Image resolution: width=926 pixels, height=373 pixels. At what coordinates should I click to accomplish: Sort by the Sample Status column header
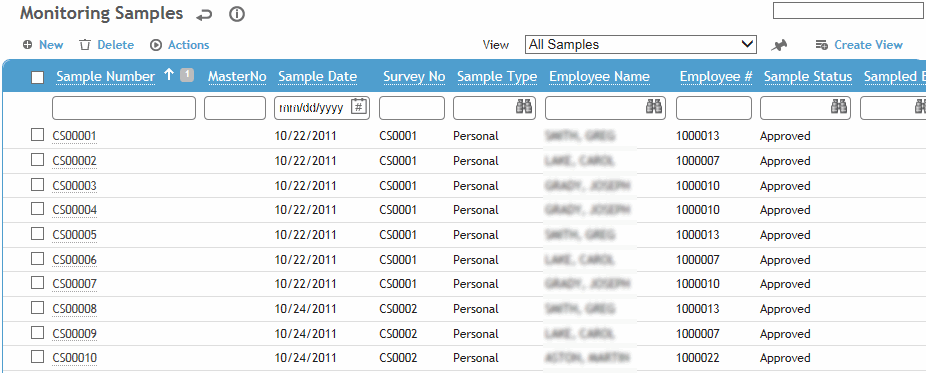pos(808,77)
